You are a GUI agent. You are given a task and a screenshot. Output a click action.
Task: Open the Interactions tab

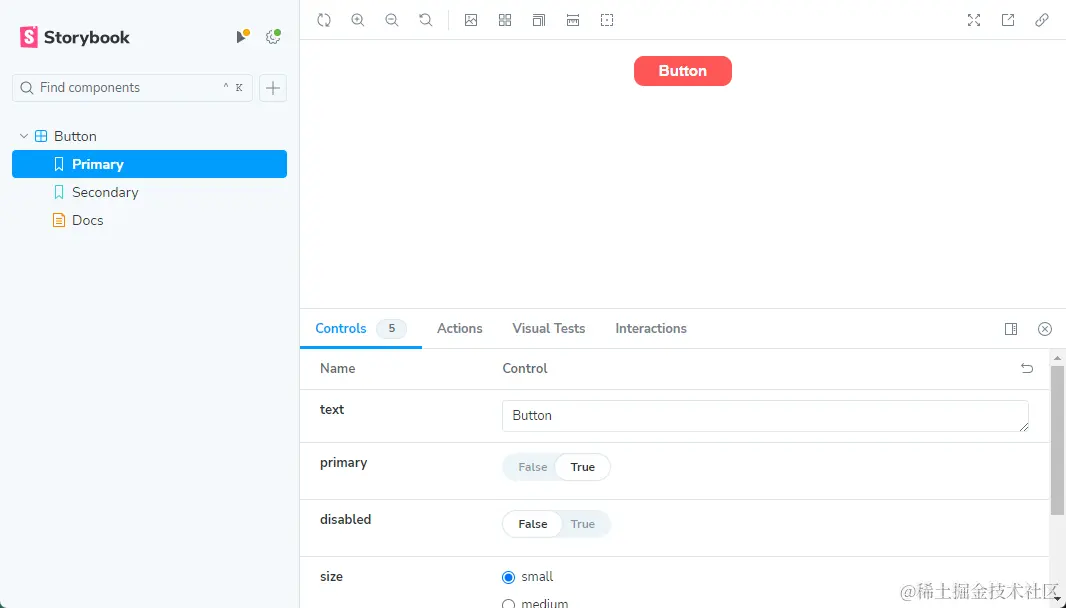click(651, 328)
